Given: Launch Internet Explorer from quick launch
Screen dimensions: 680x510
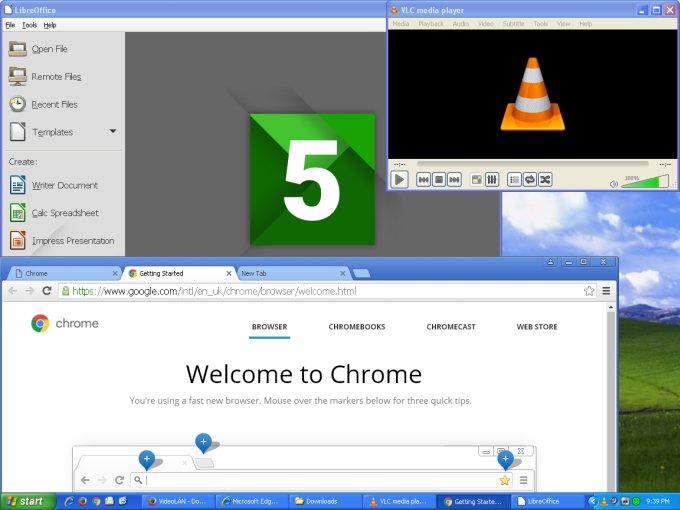Looking at the screenshot, I should pyautogui.click(x=69, y=501).
